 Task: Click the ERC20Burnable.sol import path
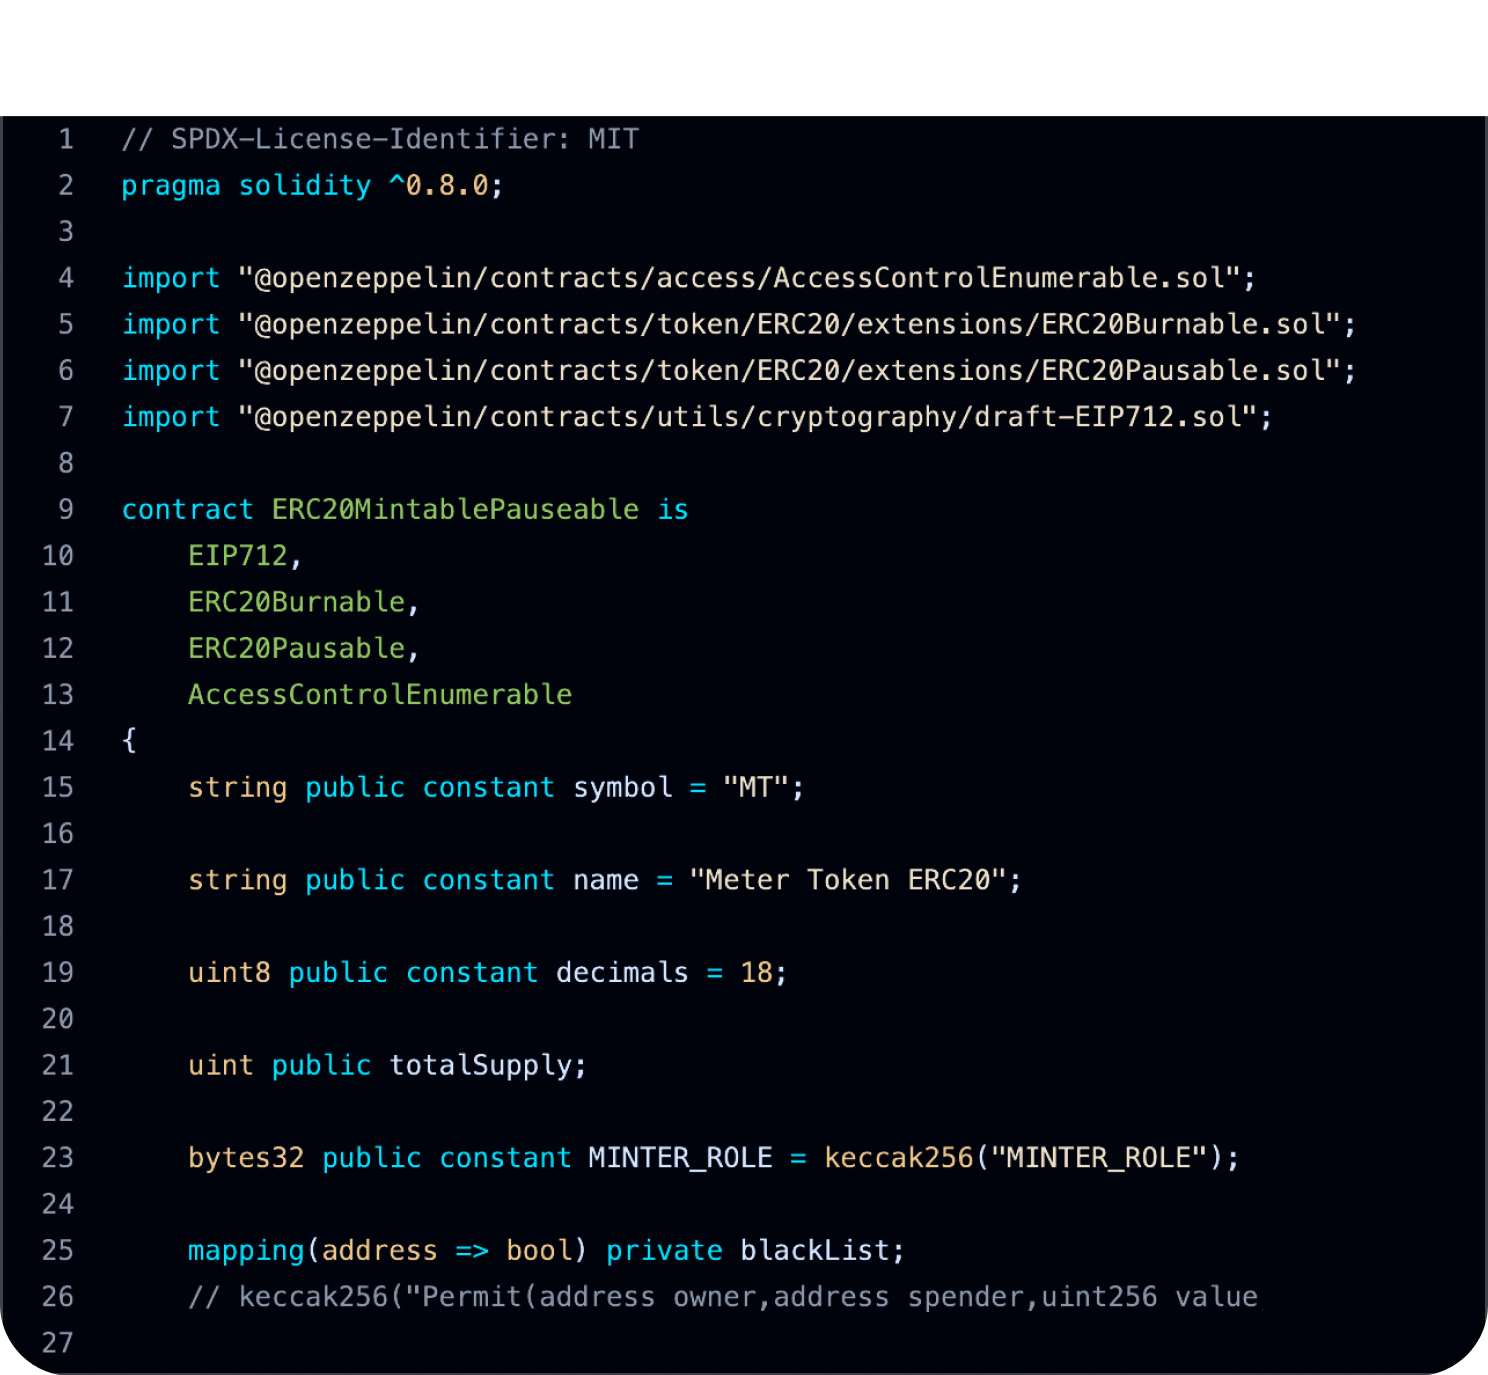795,324
